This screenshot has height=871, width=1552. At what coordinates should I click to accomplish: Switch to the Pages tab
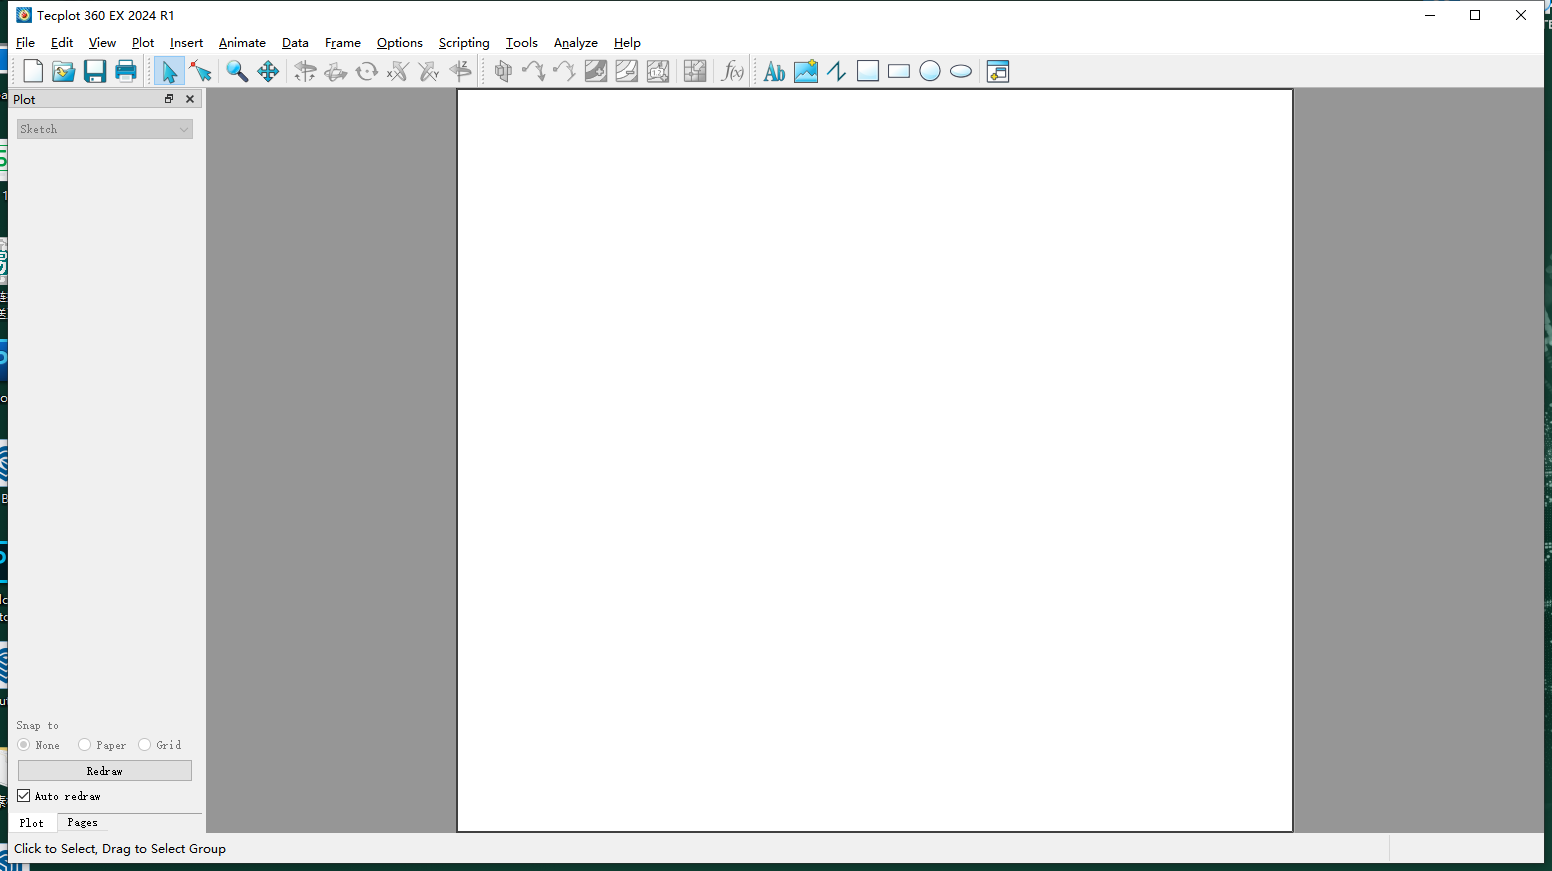(83, 823)
